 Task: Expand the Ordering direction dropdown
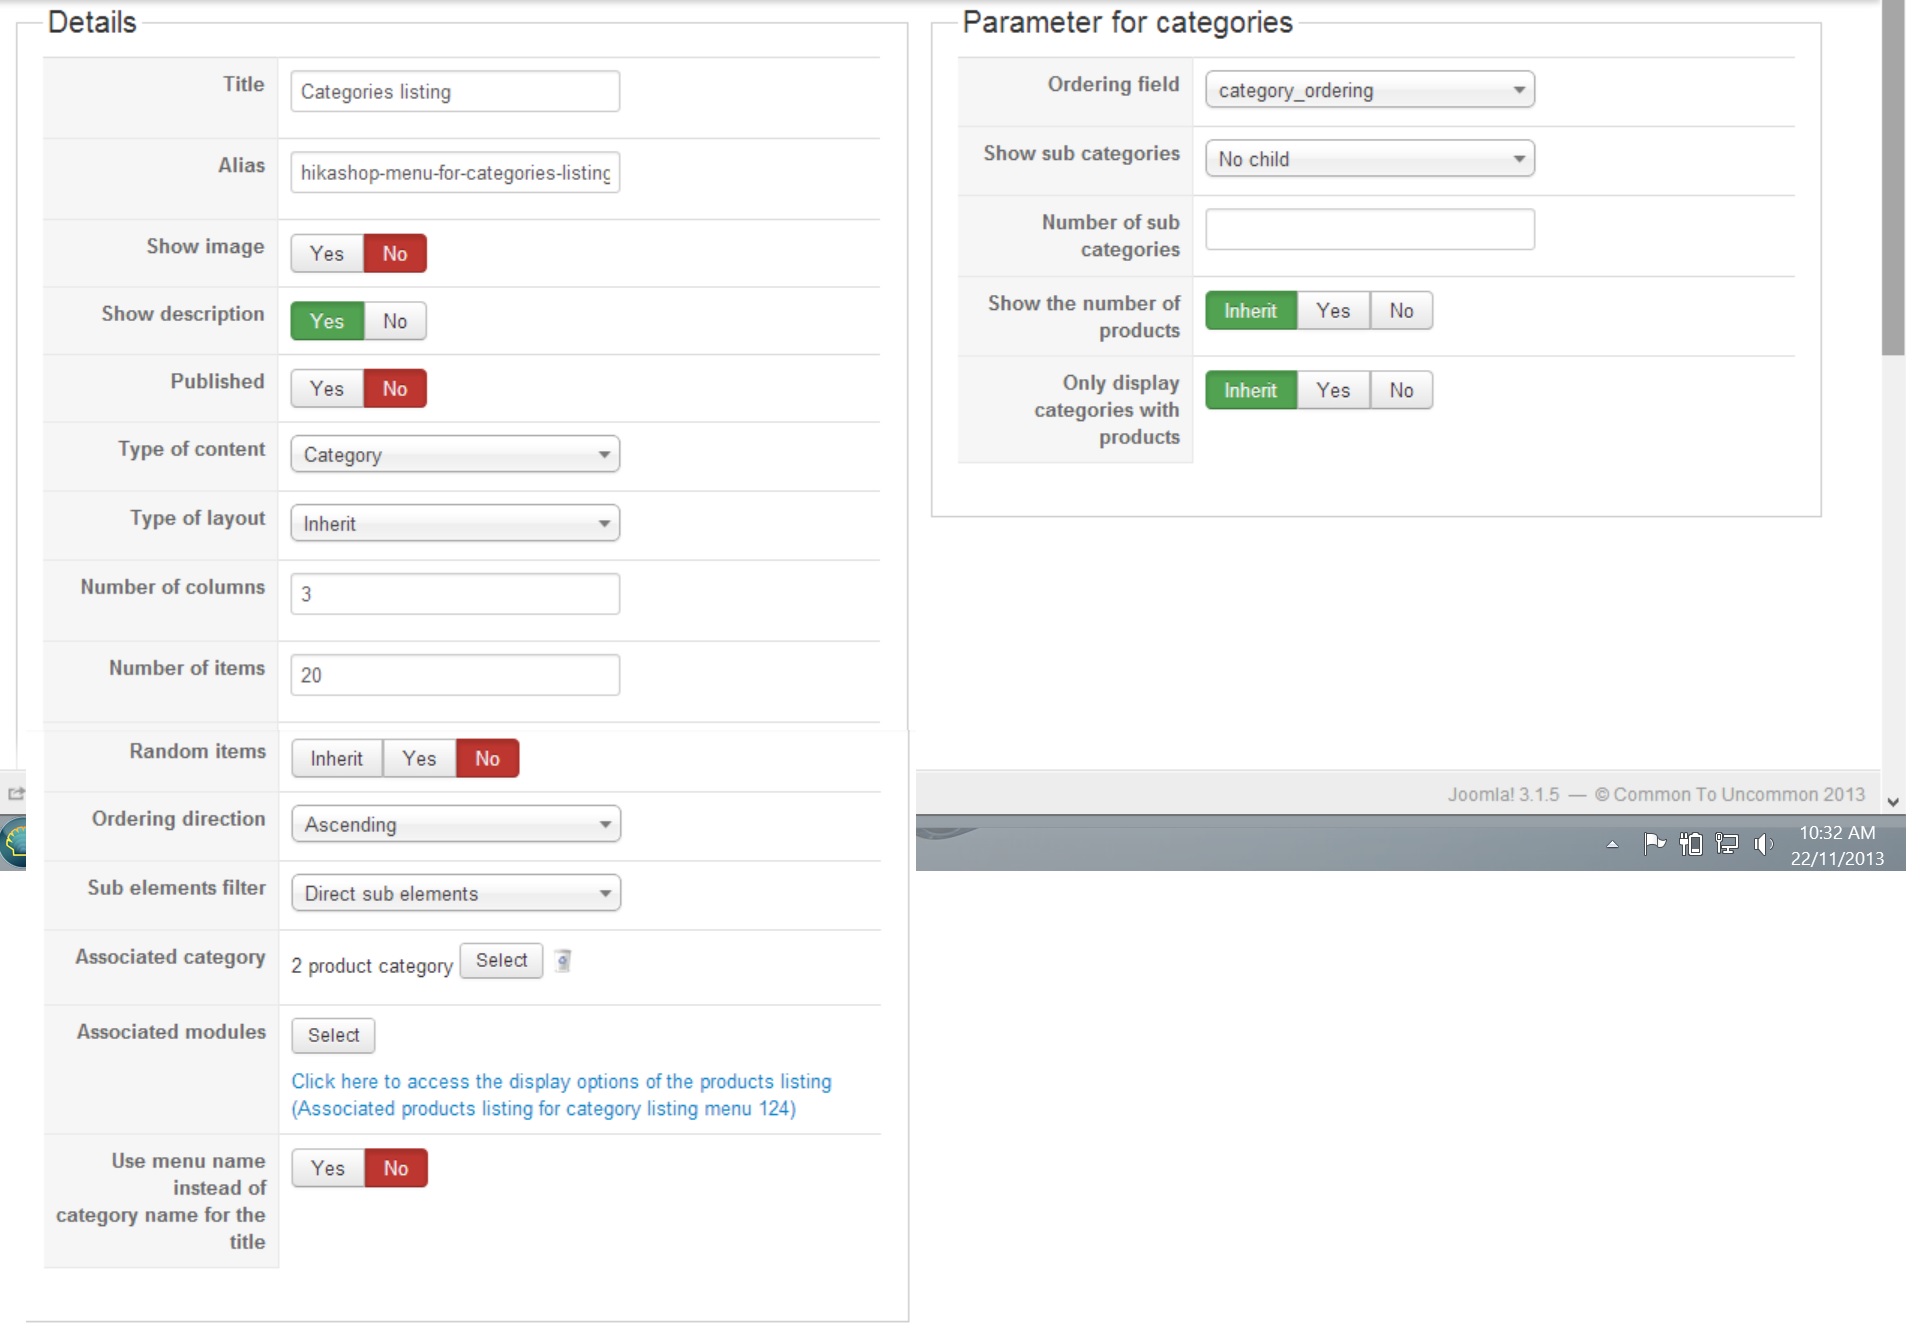coord(456,825)
